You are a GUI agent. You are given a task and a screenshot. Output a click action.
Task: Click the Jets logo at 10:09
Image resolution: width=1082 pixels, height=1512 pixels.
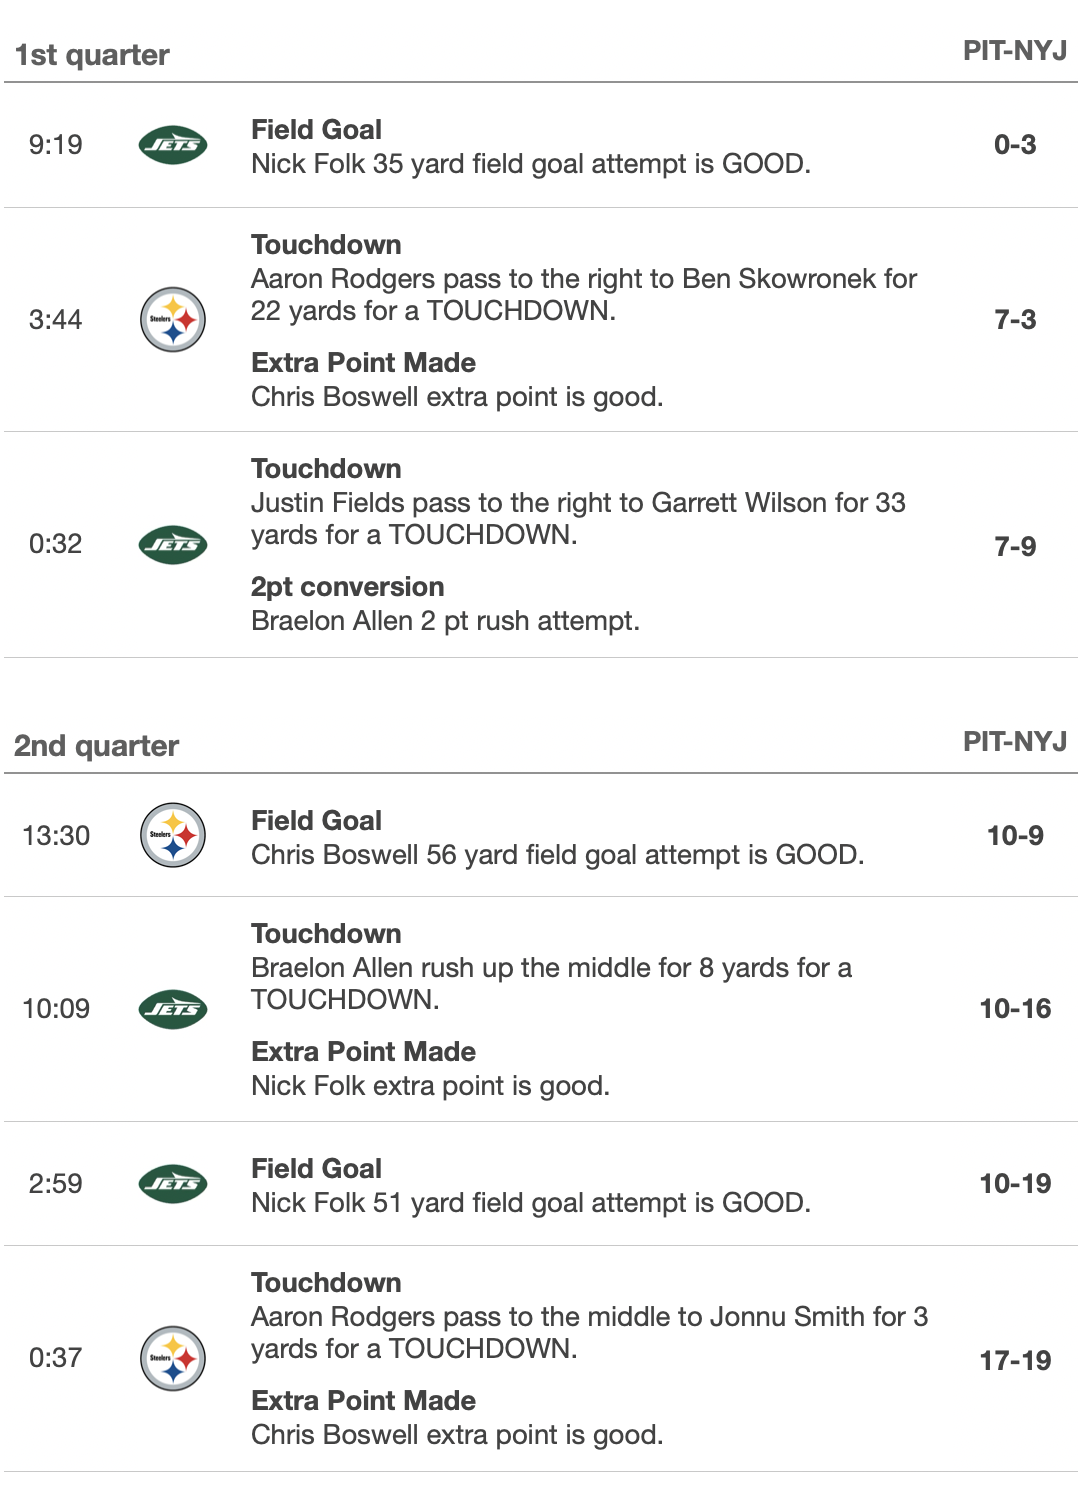(173, 1009)
